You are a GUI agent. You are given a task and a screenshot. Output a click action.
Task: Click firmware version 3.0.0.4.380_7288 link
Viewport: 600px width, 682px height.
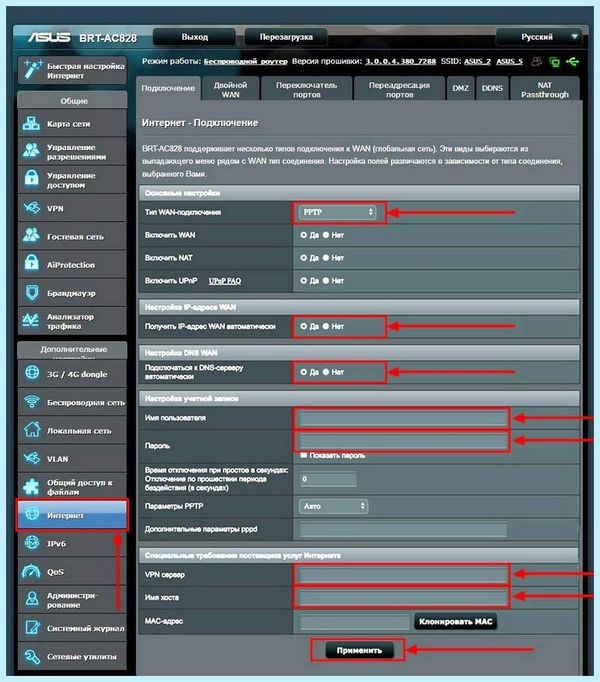[x=400, y=61]
